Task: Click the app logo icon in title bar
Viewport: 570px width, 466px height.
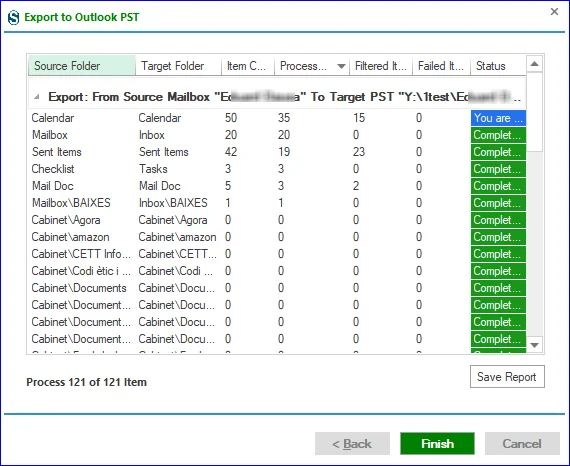Action: [x=13, y=17]
